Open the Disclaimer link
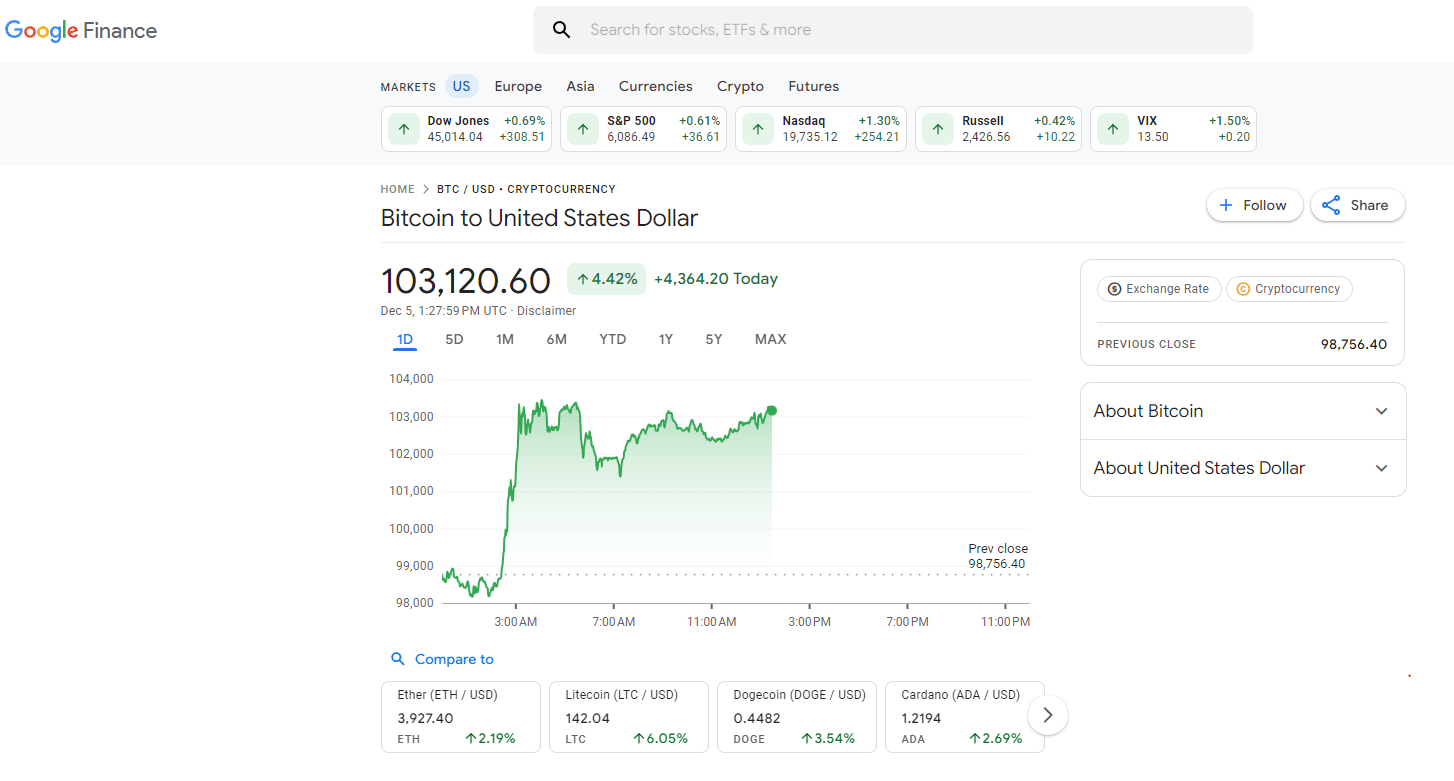Image resolution: width=1454 pixels, height=781 pixels. click(x=546, y=311)
